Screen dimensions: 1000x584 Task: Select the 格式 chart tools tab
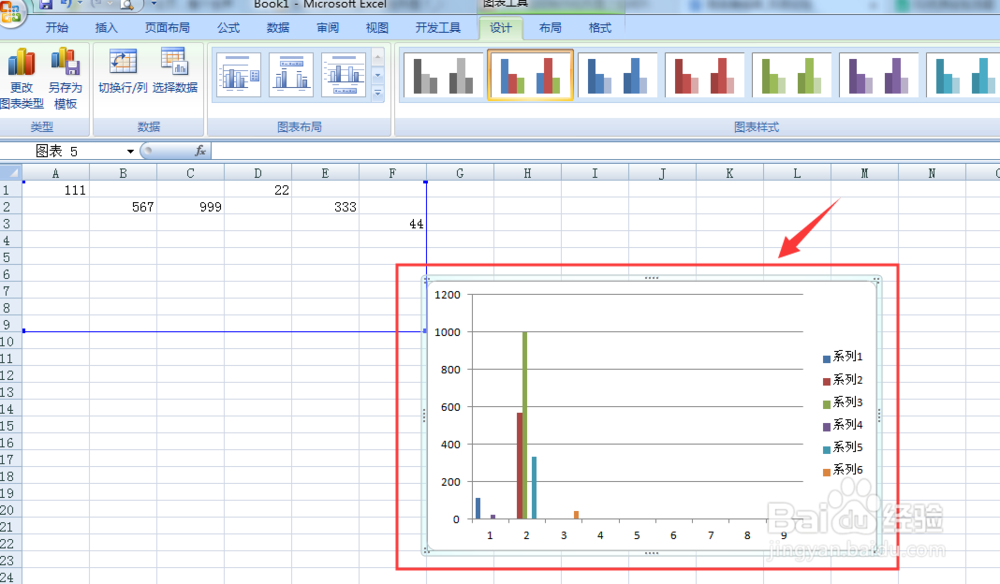[599, 27]
